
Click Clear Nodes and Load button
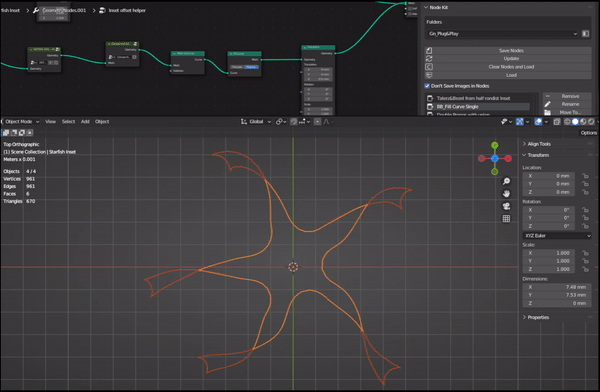[508, 67]
